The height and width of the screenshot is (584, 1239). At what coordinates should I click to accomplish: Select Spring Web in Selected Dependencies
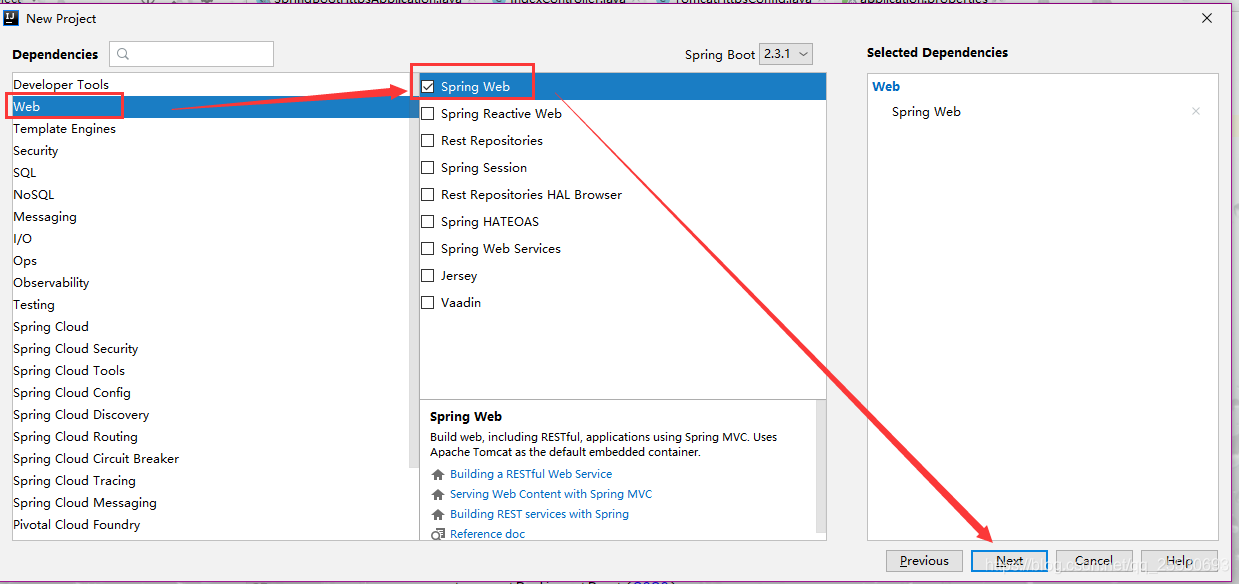pos(926,112)
